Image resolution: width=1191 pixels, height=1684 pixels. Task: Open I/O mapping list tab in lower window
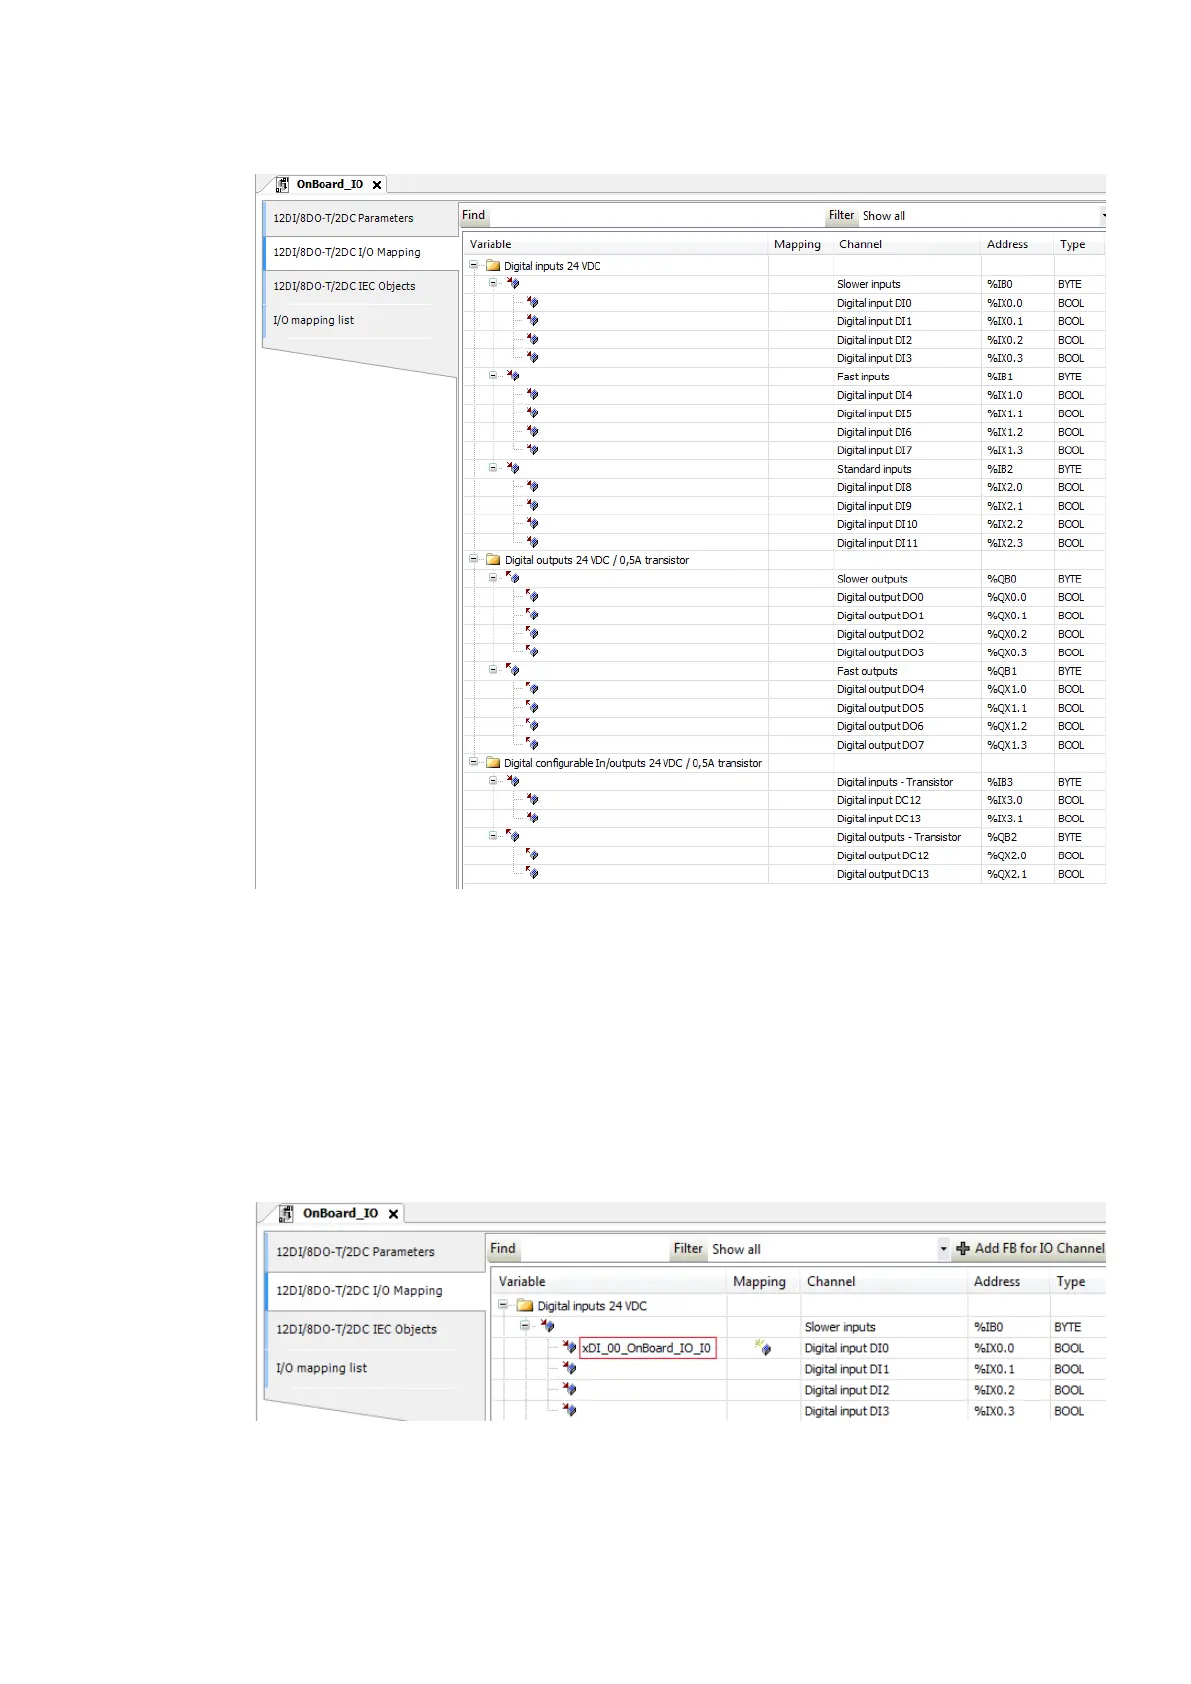tap(322, 1368)
